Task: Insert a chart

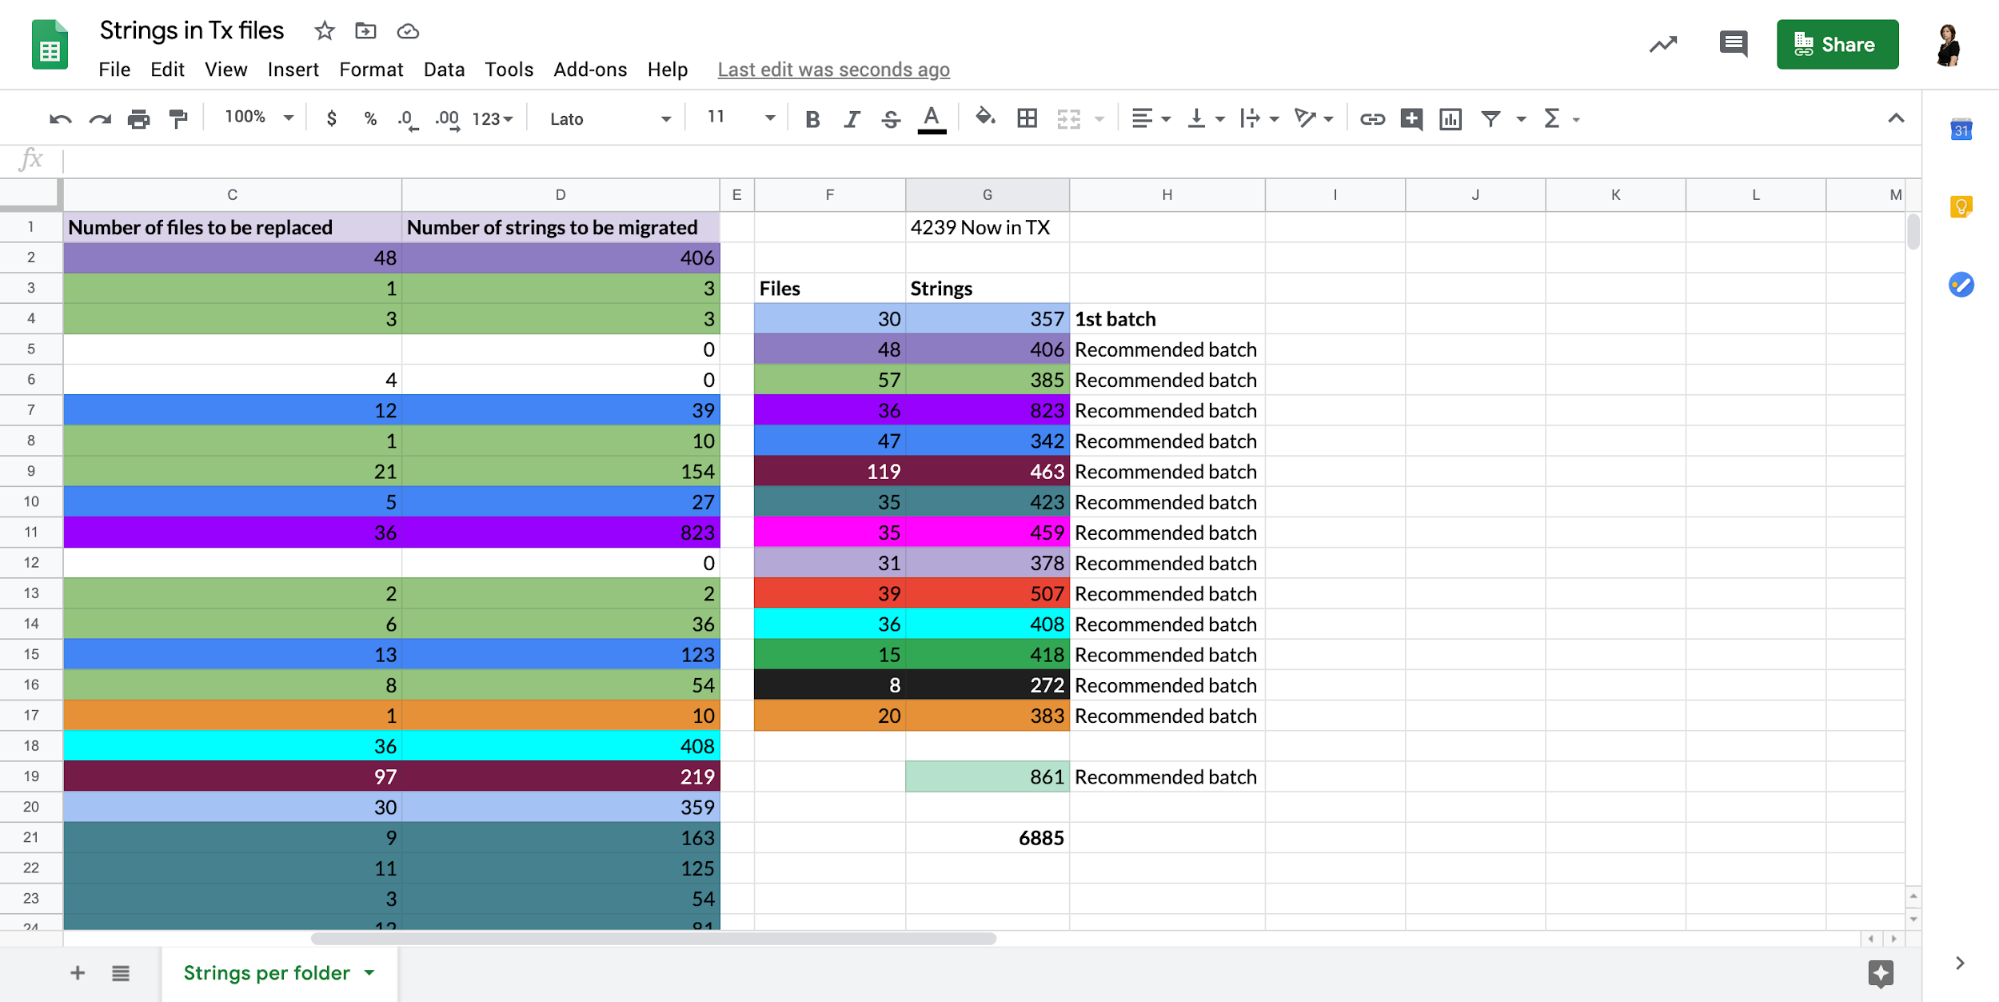Action: [x=1450, y=119]
